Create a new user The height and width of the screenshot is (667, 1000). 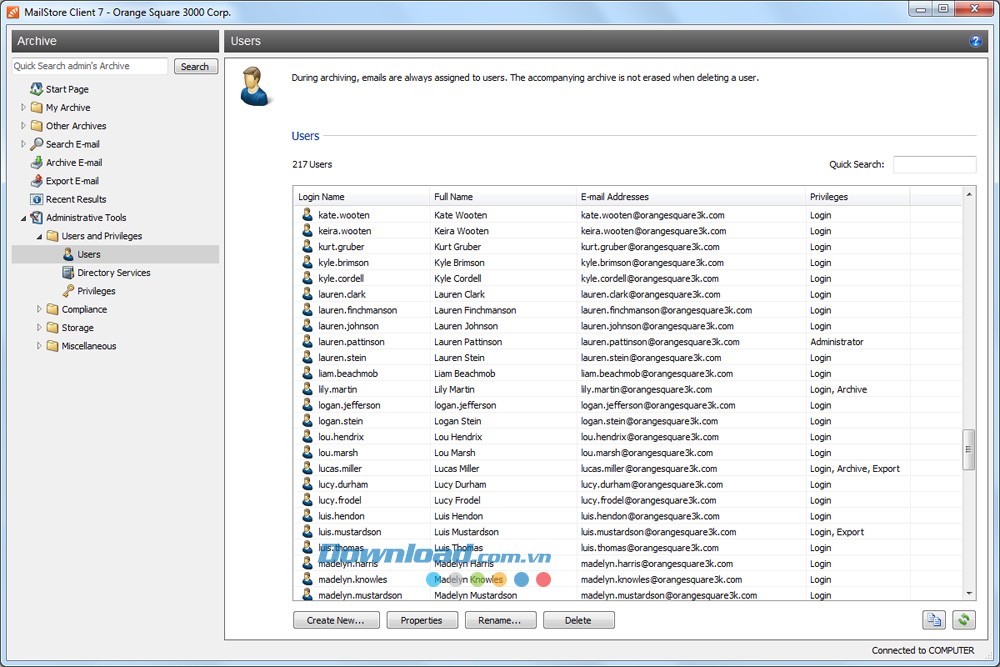335,620
